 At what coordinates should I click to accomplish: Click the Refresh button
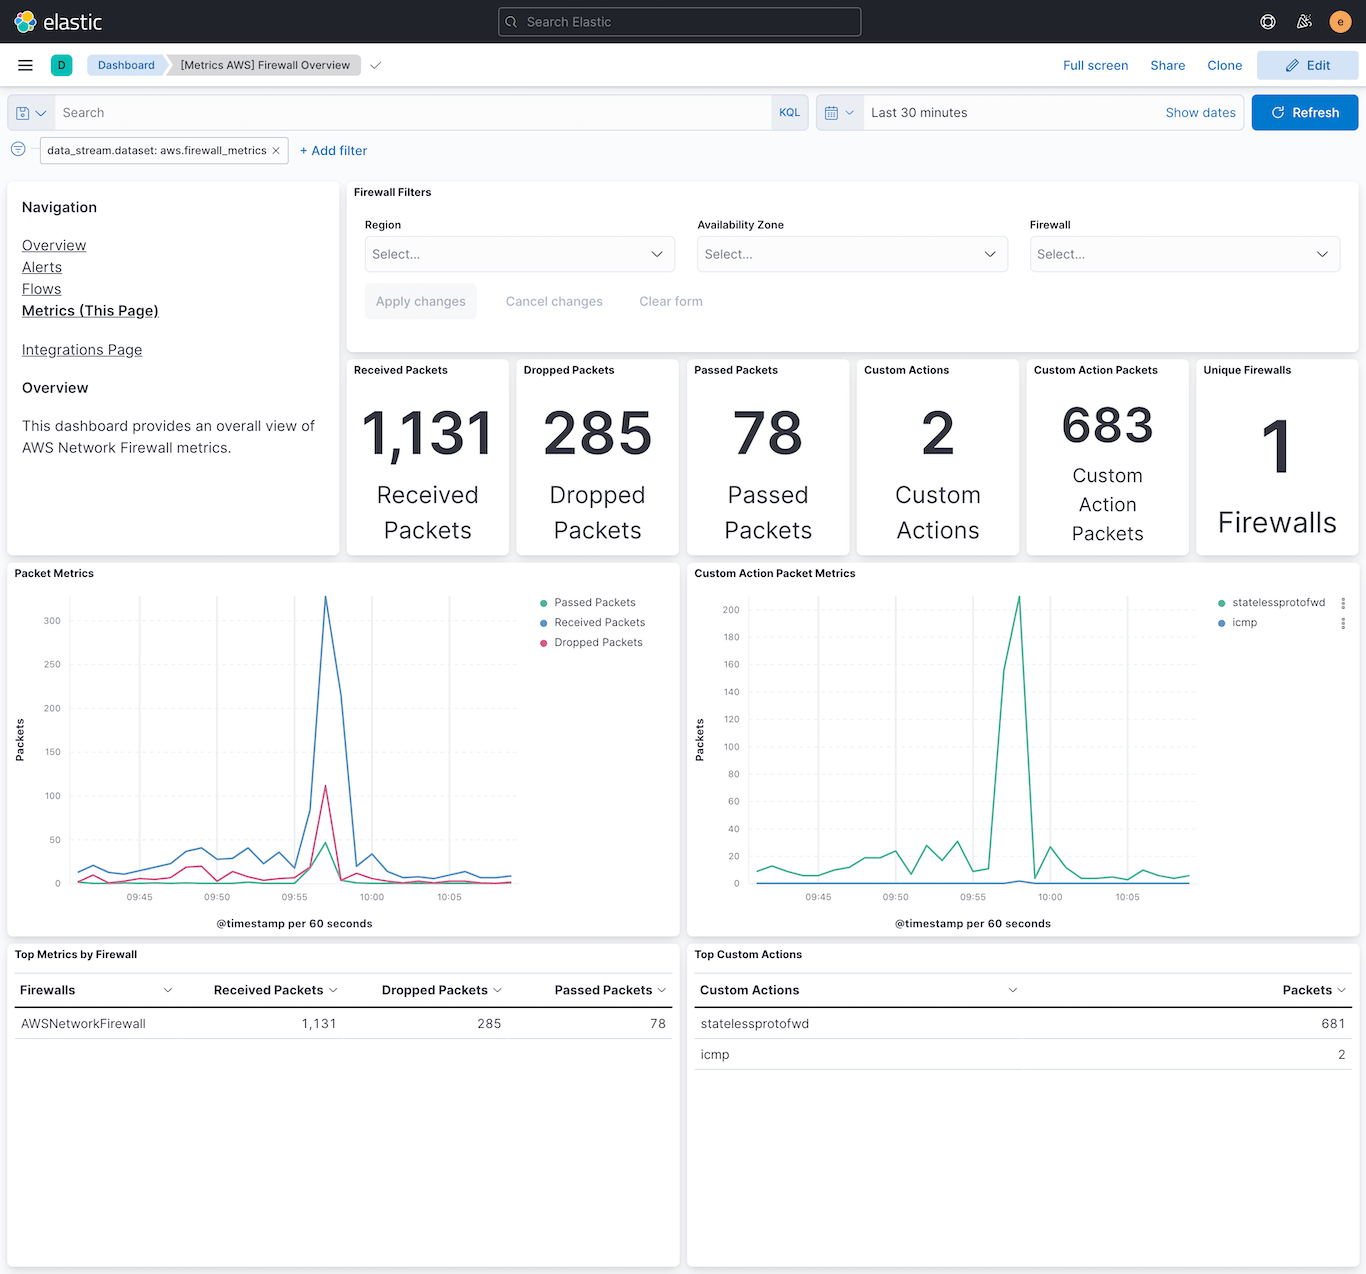(1304, 112)
